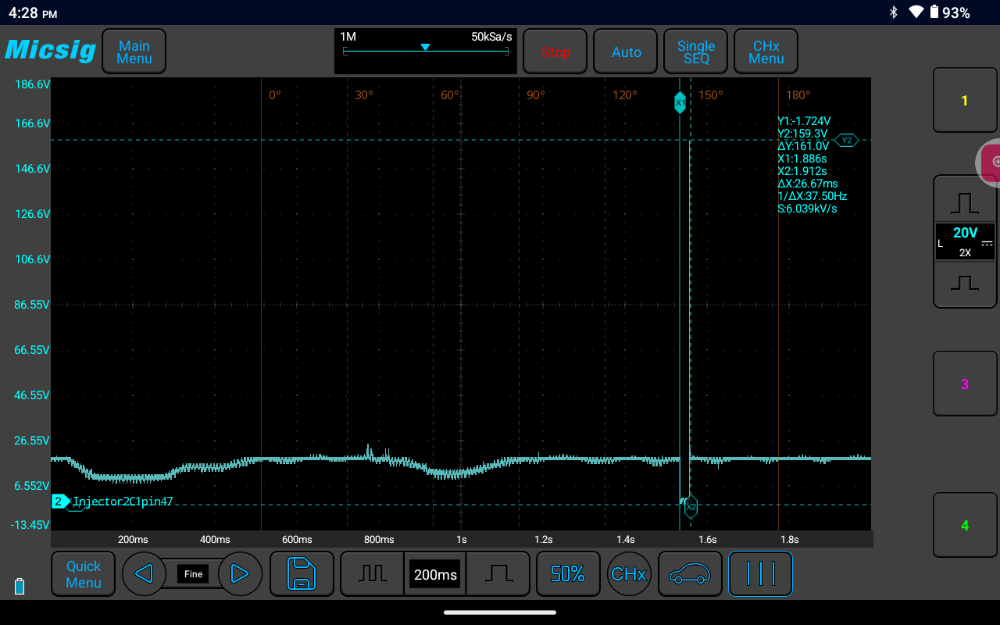The width and height of the screenshot is (1000, 625).
Task: Enable channel 3
Action: click(x=964, y=384)
